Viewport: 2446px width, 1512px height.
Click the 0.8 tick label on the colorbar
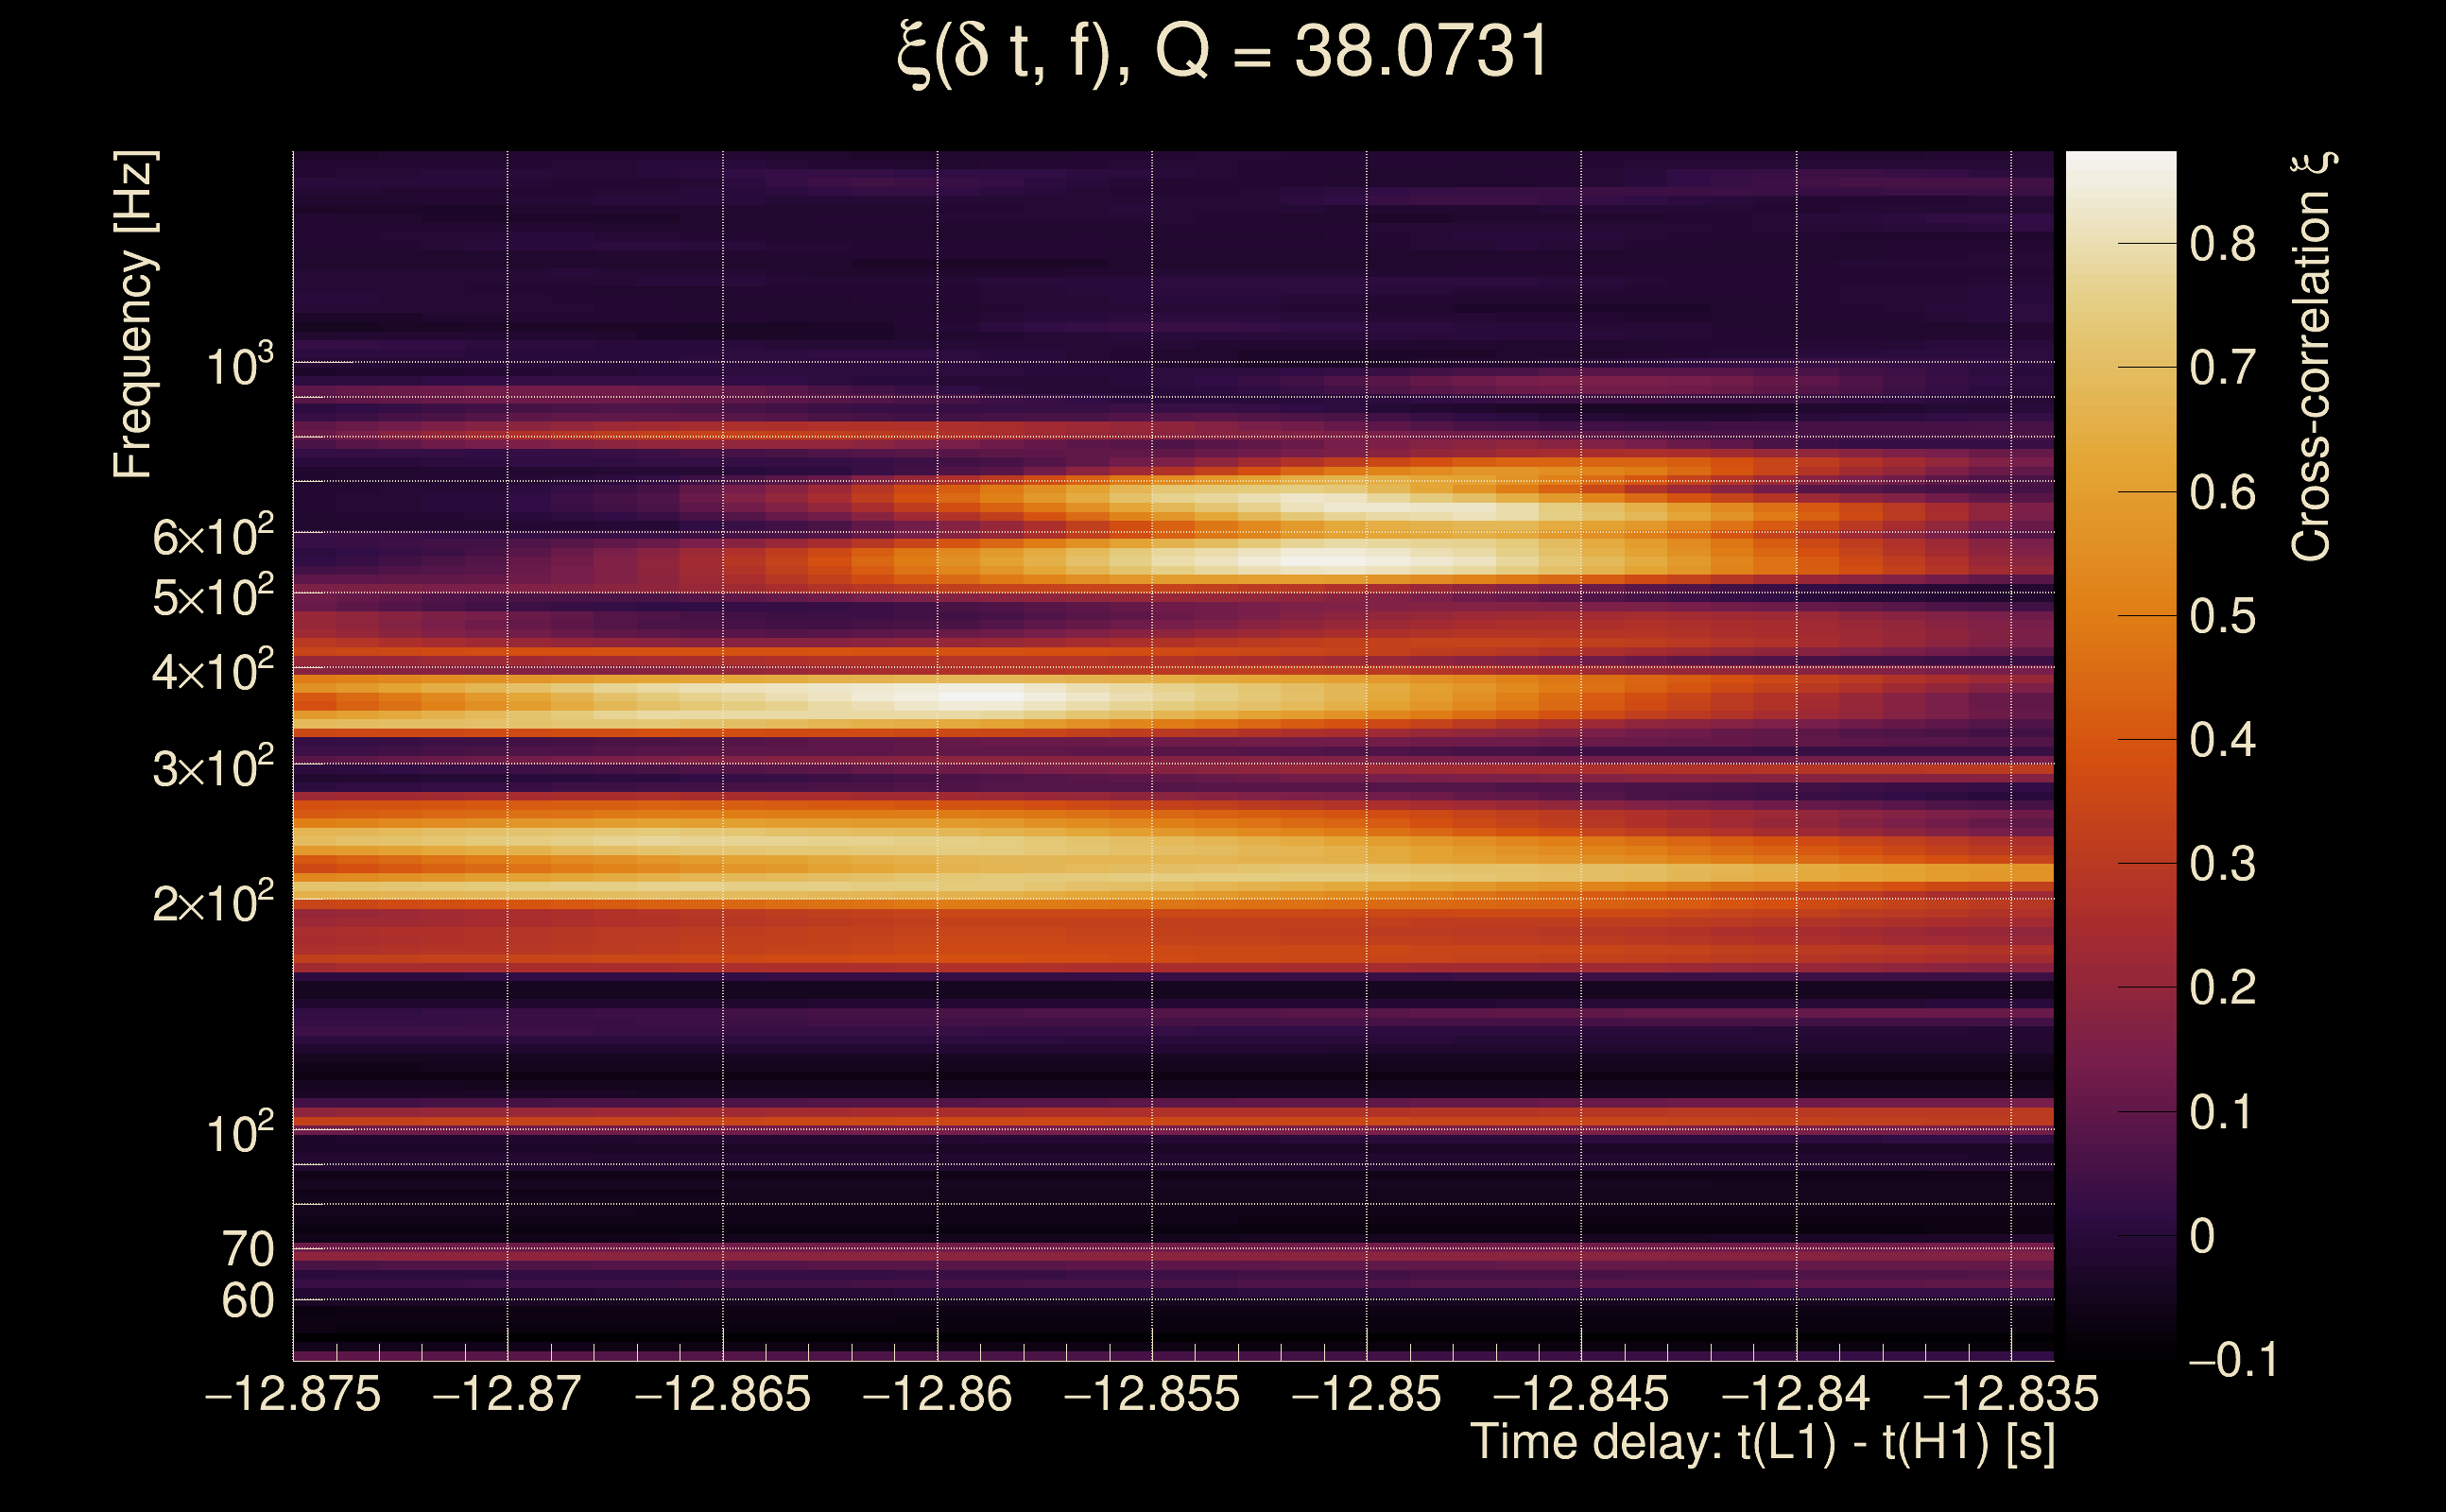point(2222,244)
